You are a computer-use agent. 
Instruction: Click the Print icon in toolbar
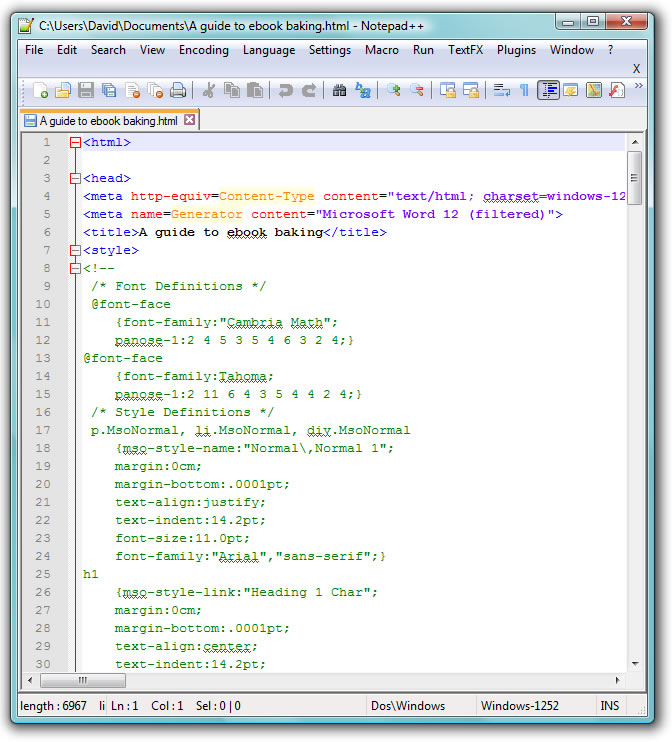[x=178, y=91]
